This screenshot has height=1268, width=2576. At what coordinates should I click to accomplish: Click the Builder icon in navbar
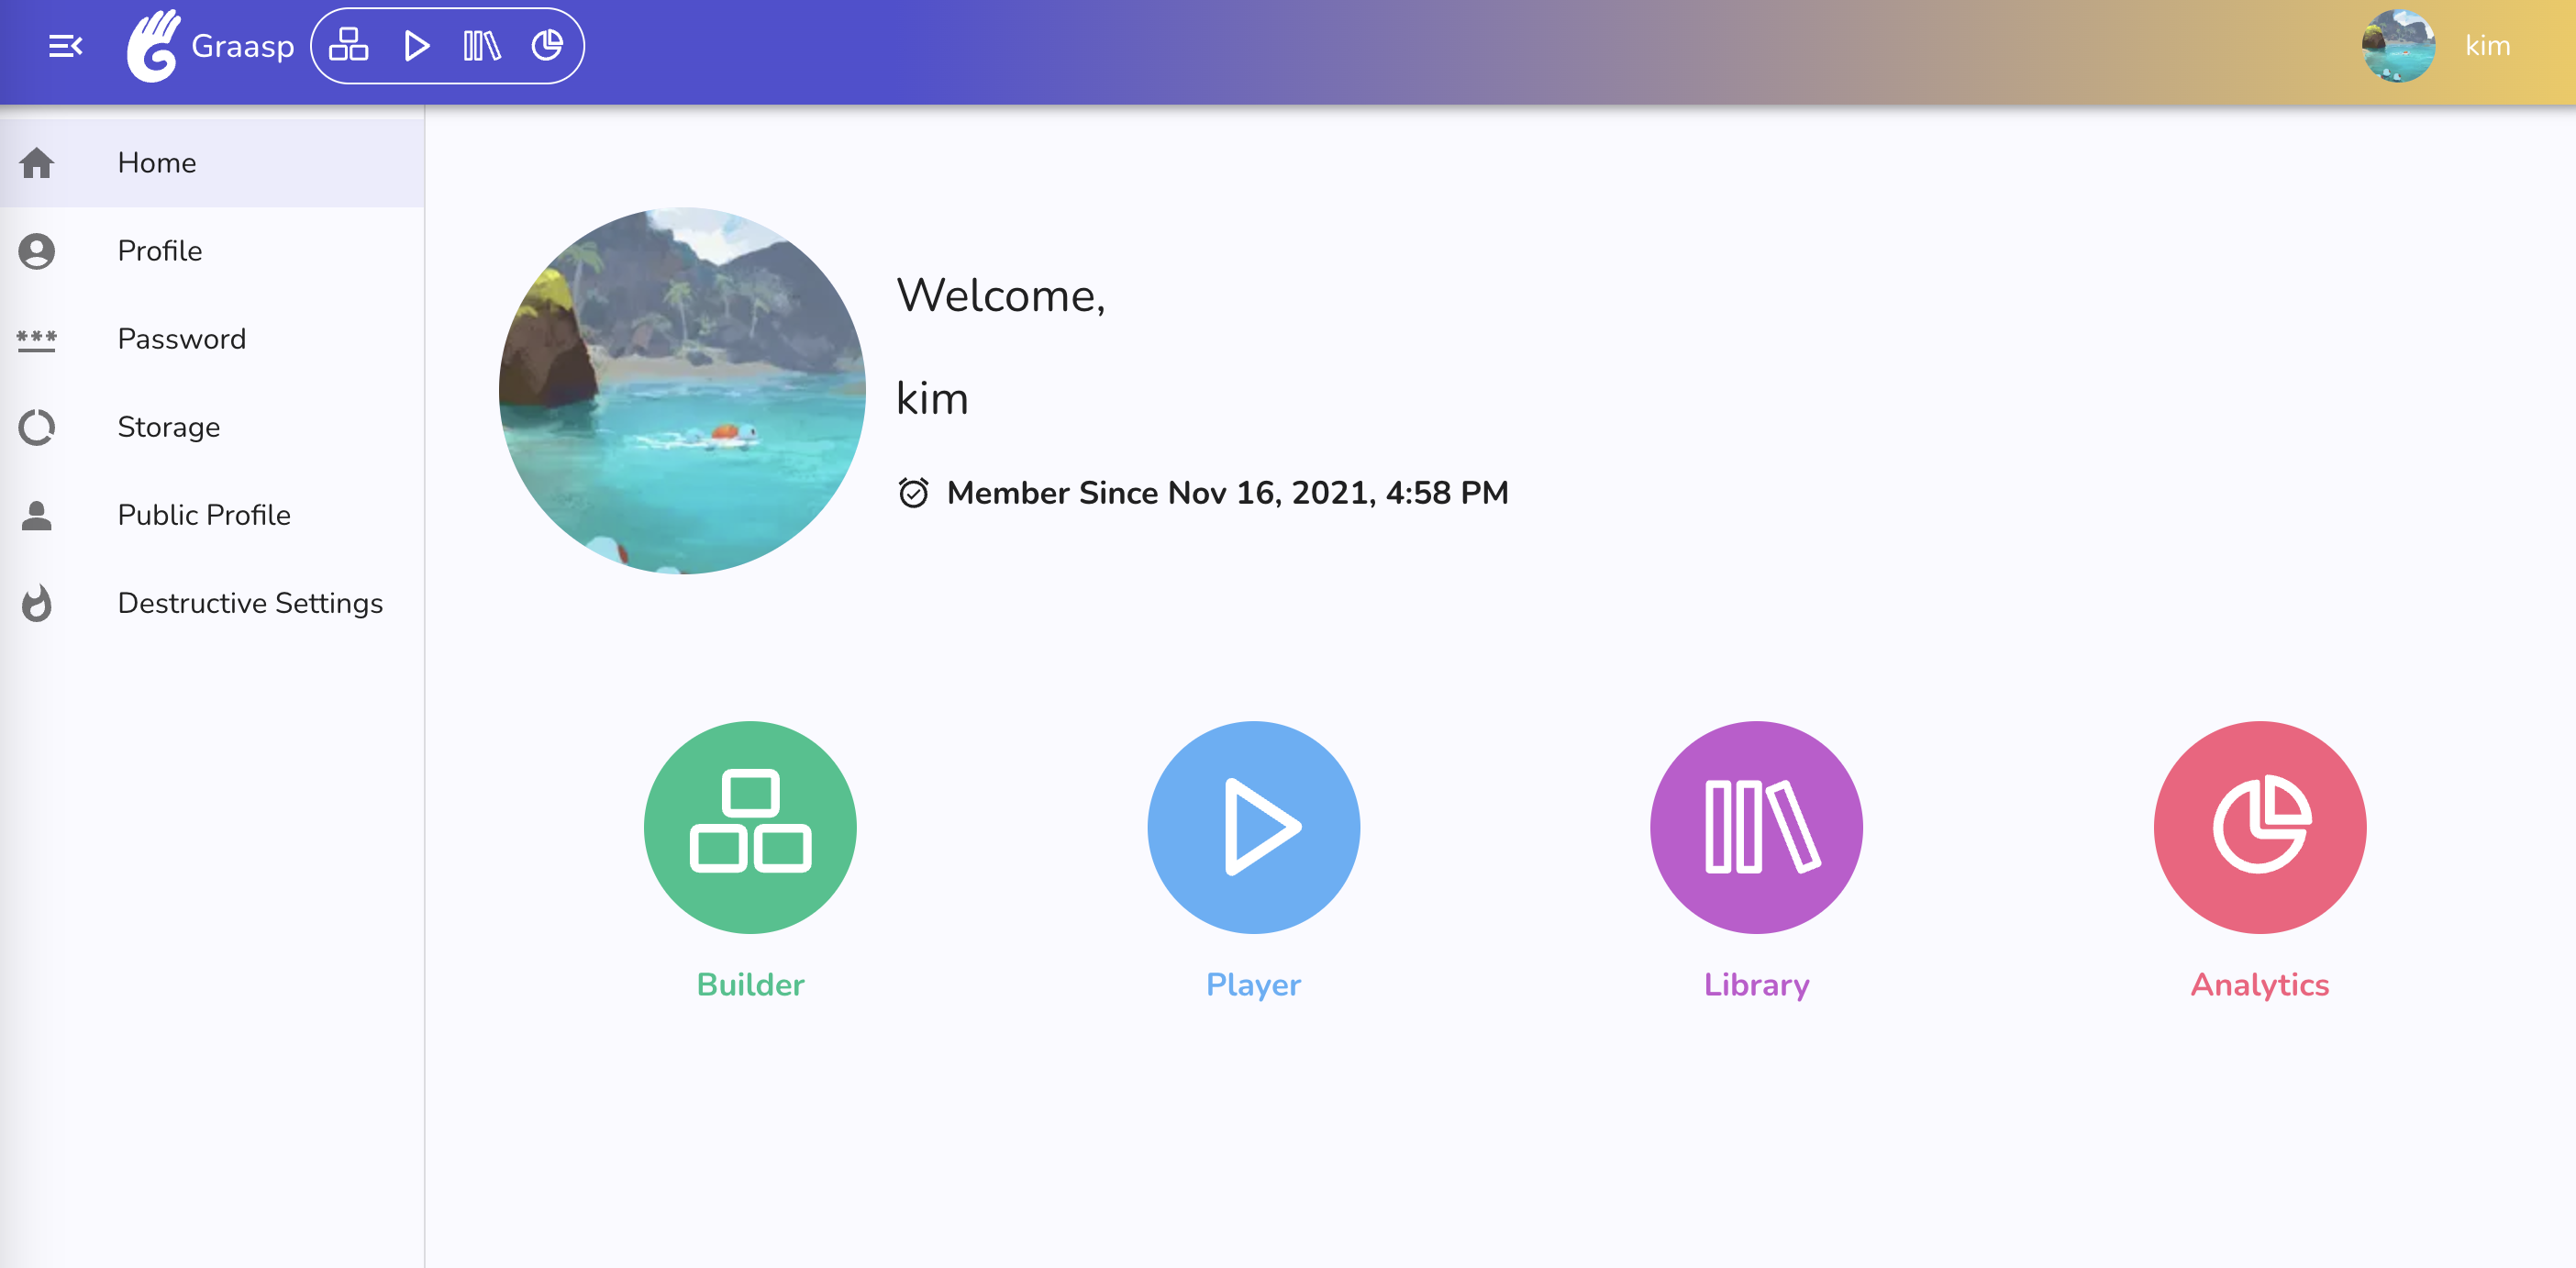350,46
